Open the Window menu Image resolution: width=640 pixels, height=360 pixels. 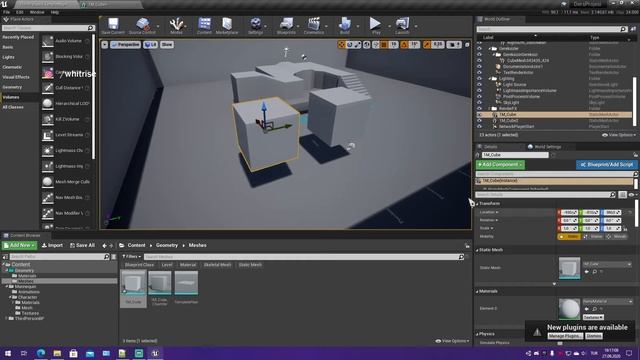[37, 12]
